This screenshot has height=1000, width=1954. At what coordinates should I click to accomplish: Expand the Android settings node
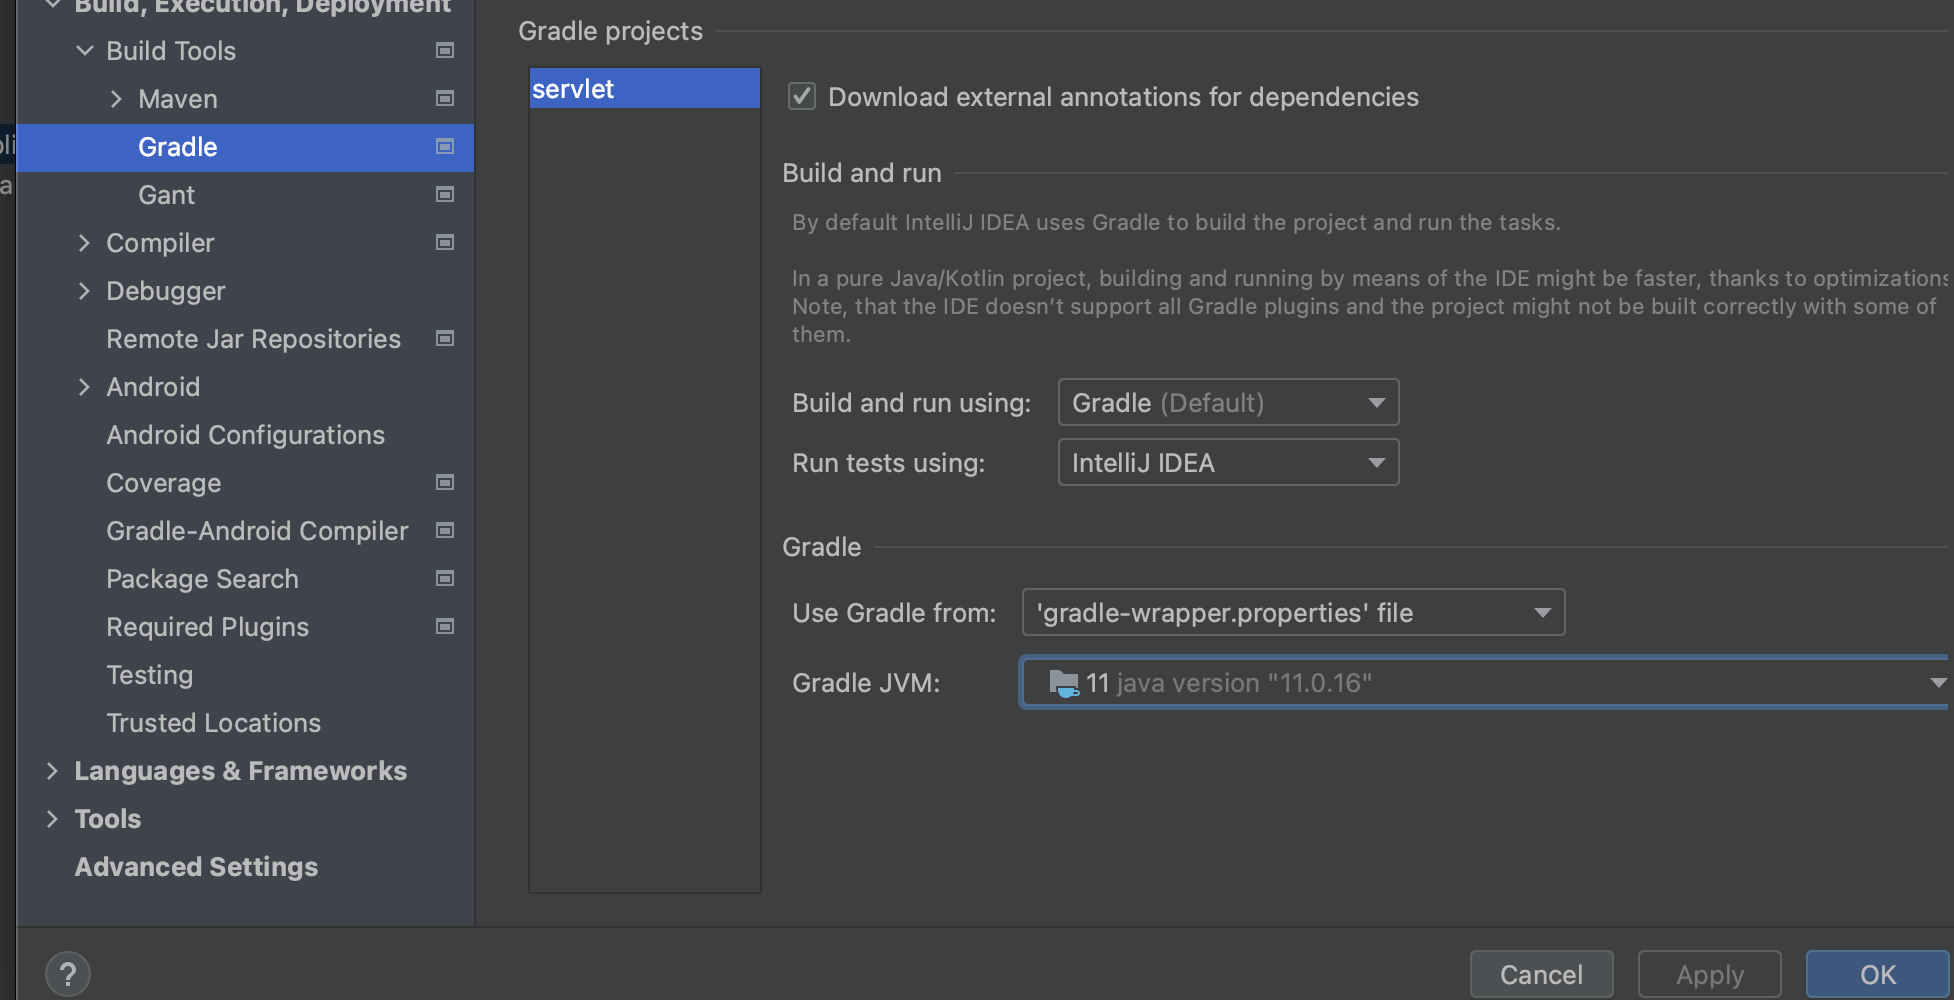coord(85,386)
